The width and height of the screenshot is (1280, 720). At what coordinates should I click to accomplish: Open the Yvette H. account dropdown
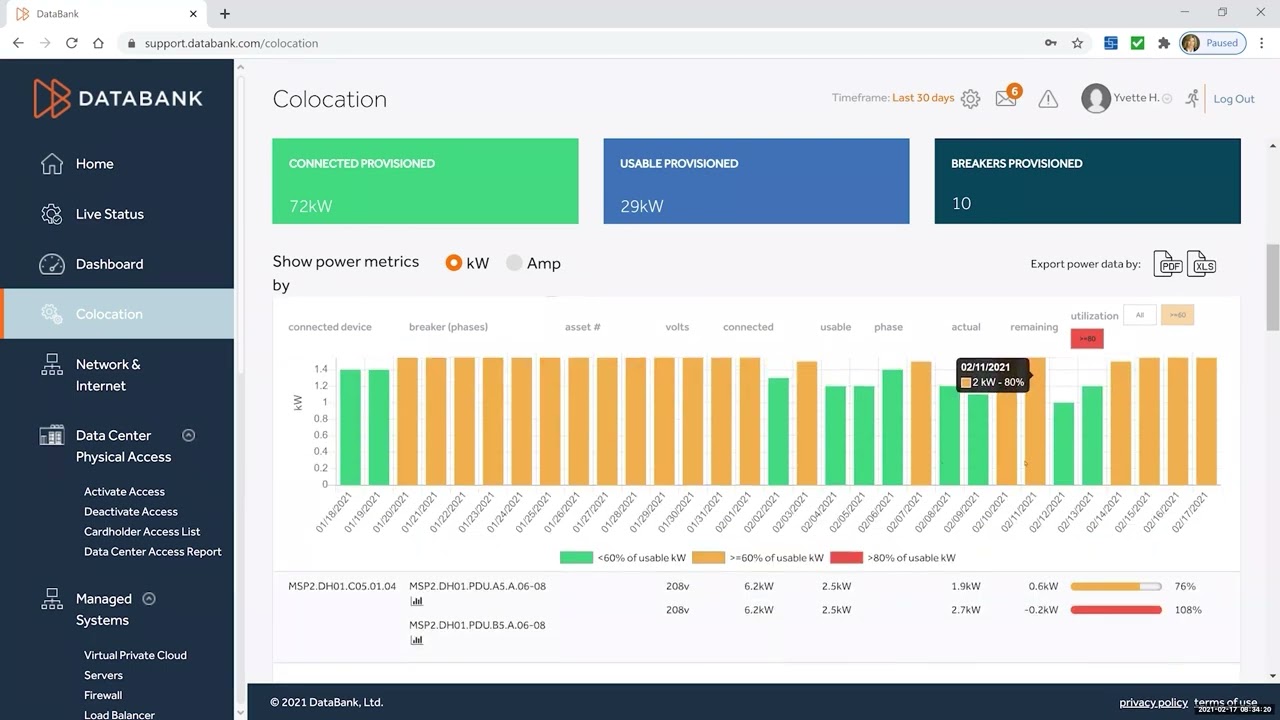coord(1167,99)
